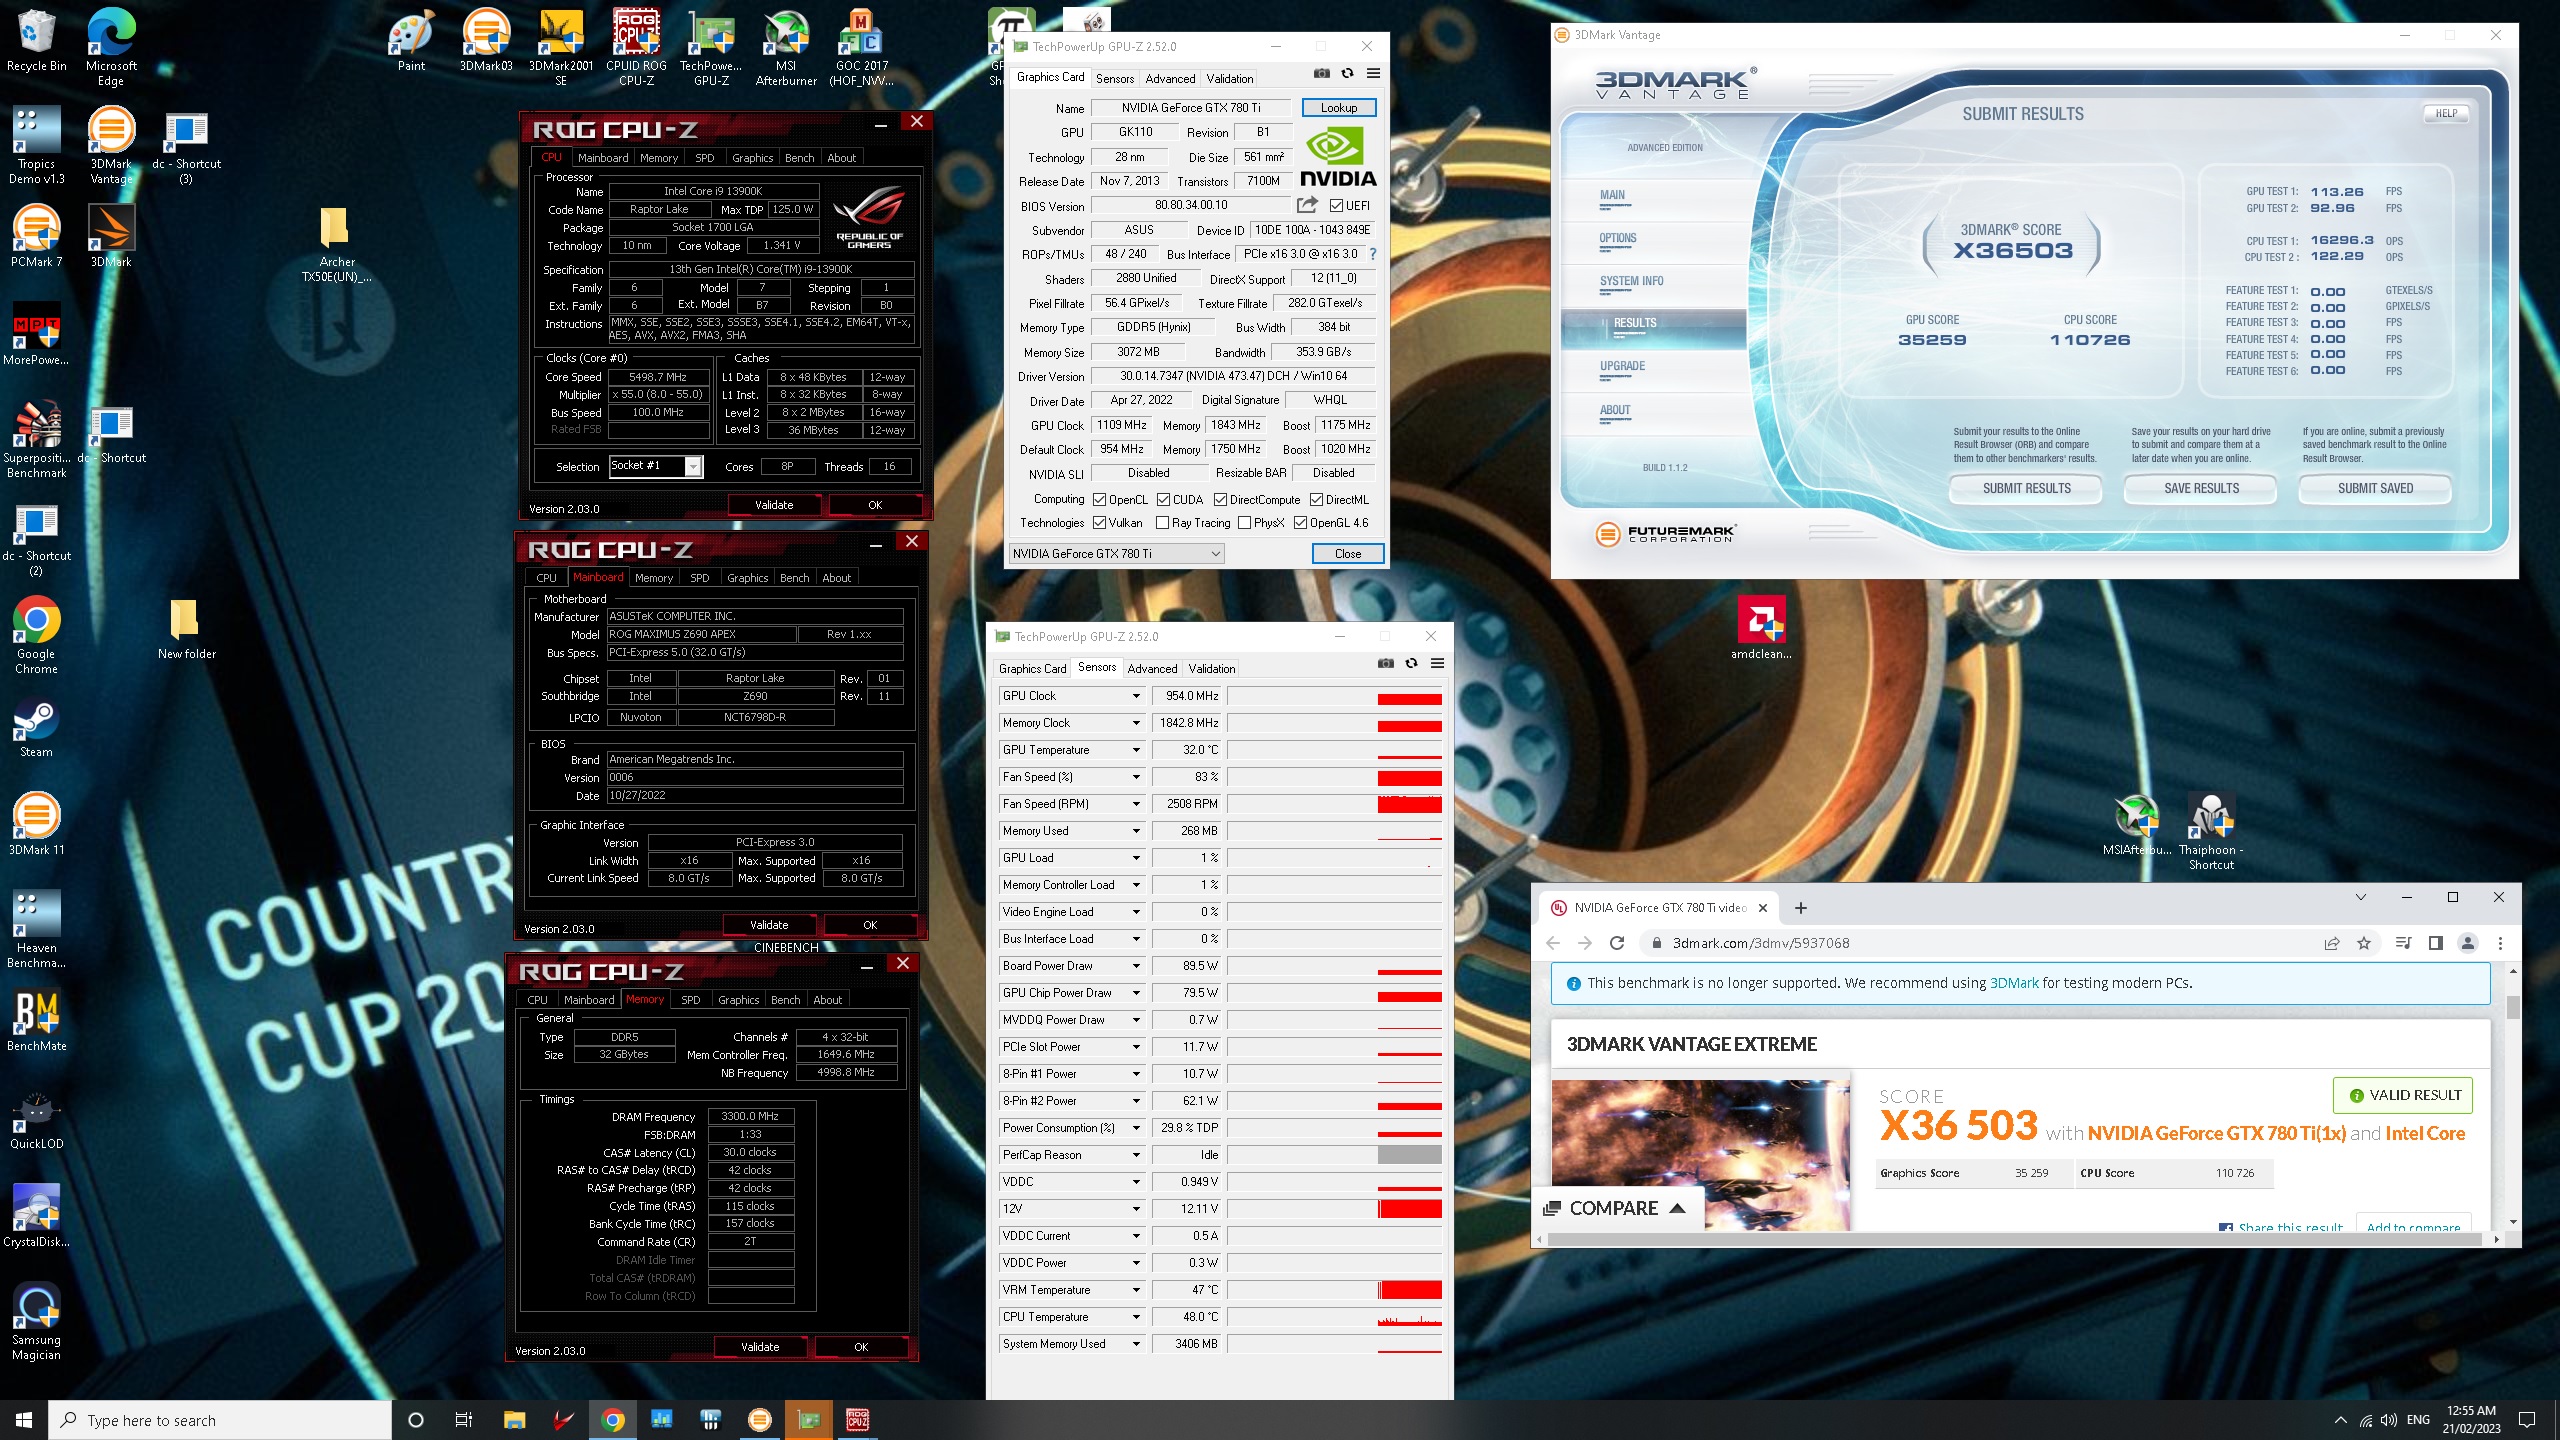Switch to Validation tab in GPU-Z Sensors window
This screenshot has height=1440, width=2560.
1212,668
